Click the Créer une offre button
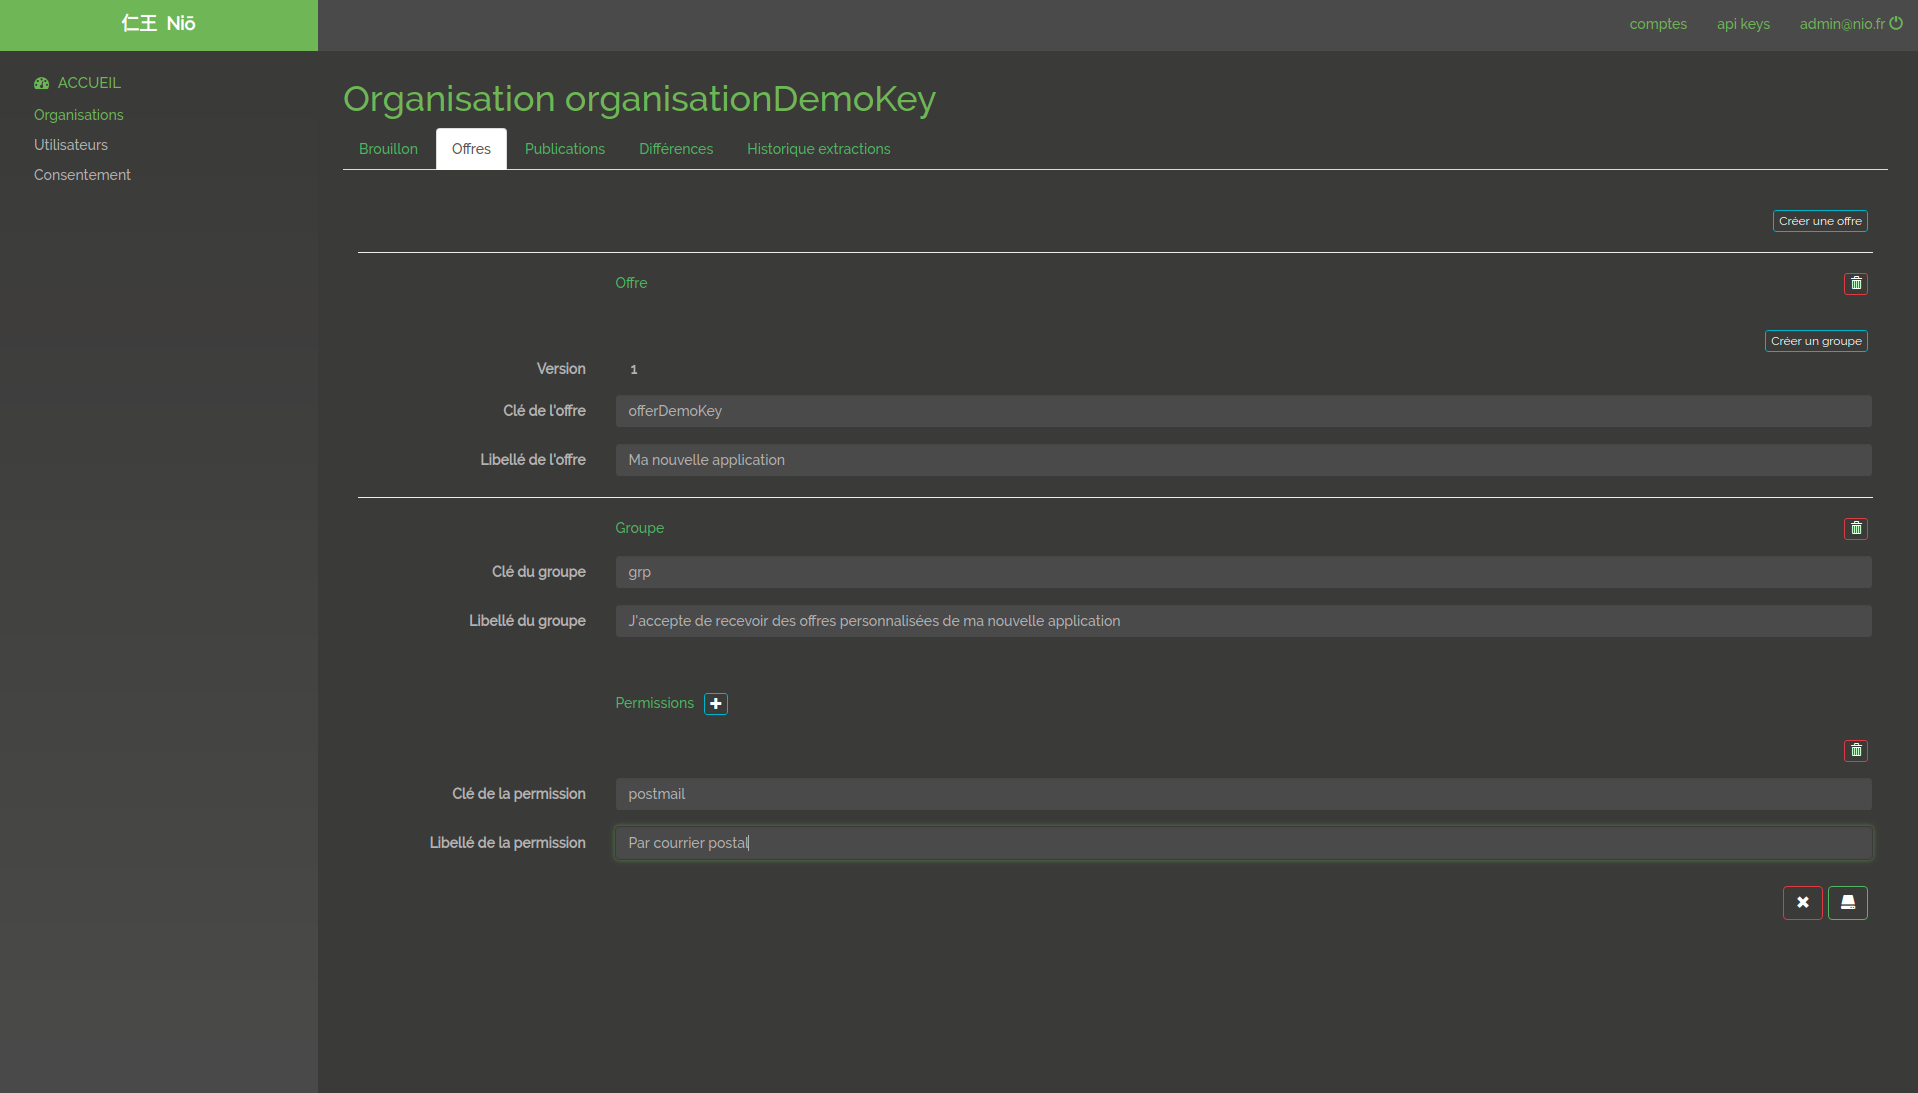The width and height of the screenshot is (1918, 1093). point(1819,221)
